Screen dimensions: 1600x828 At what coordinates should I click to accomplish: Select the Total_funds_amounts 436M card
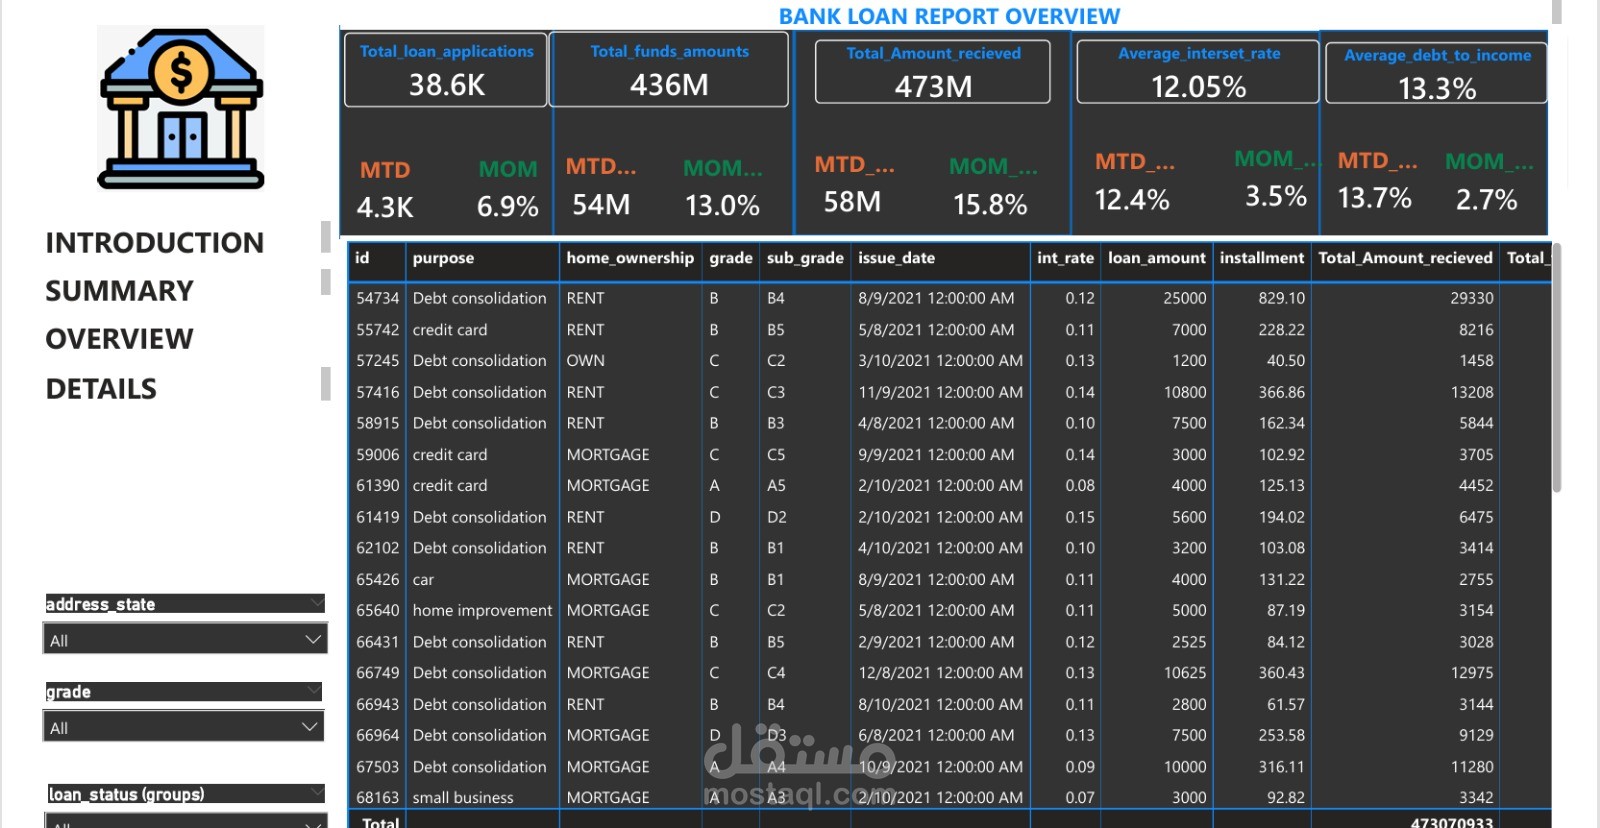669,70
